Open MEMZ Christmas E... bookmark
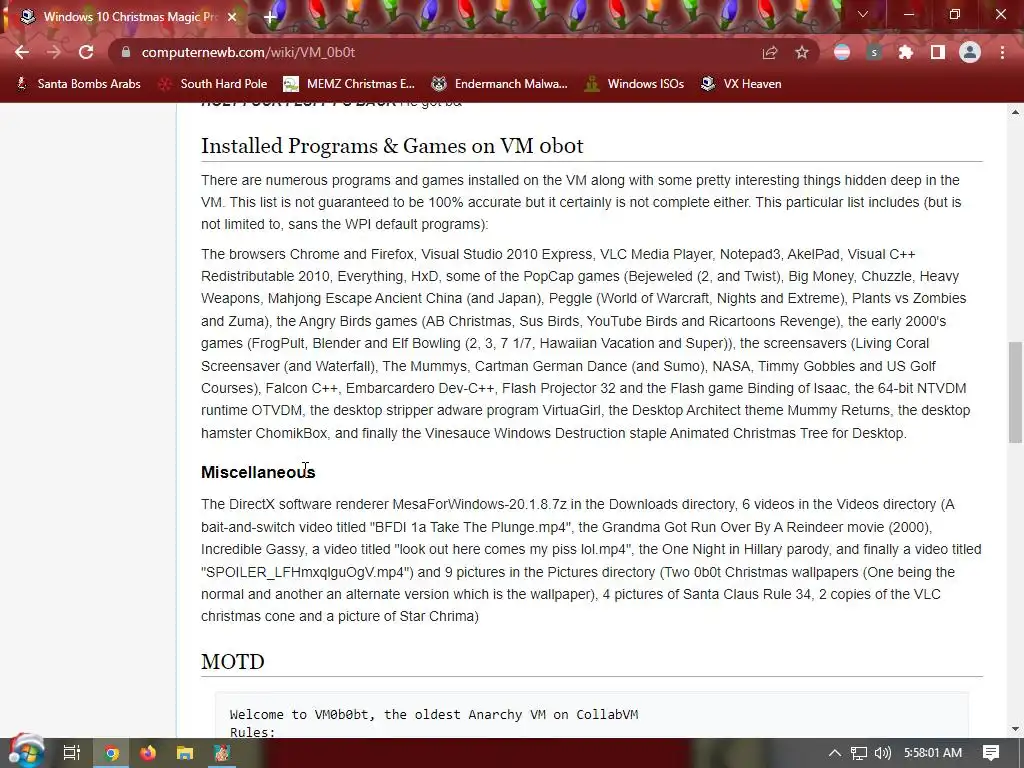 tap(349, 84)
